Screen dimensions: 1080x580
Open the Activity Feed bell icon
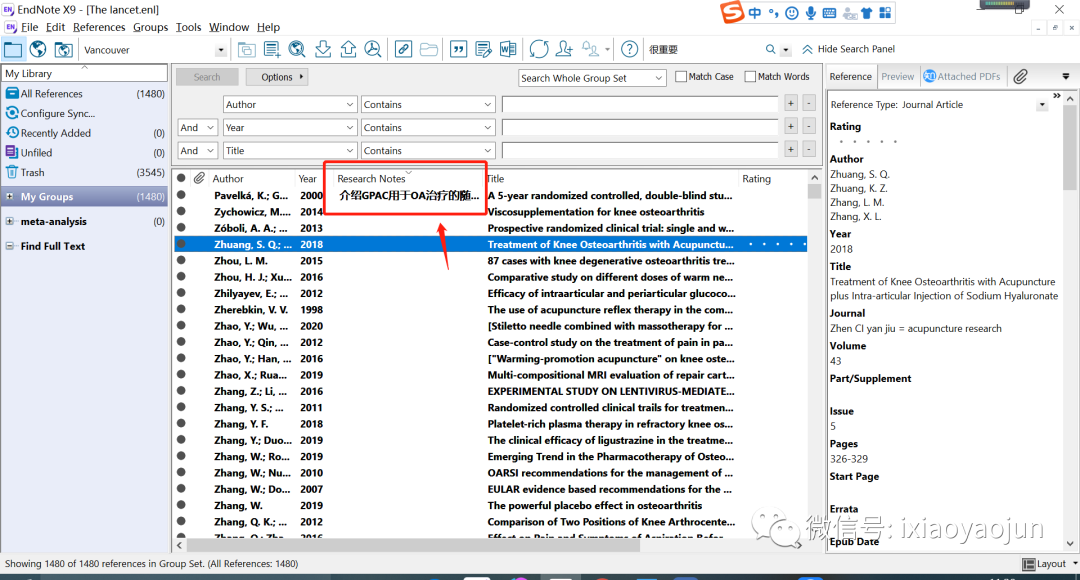pyautogui.click(x=590, y=50)
